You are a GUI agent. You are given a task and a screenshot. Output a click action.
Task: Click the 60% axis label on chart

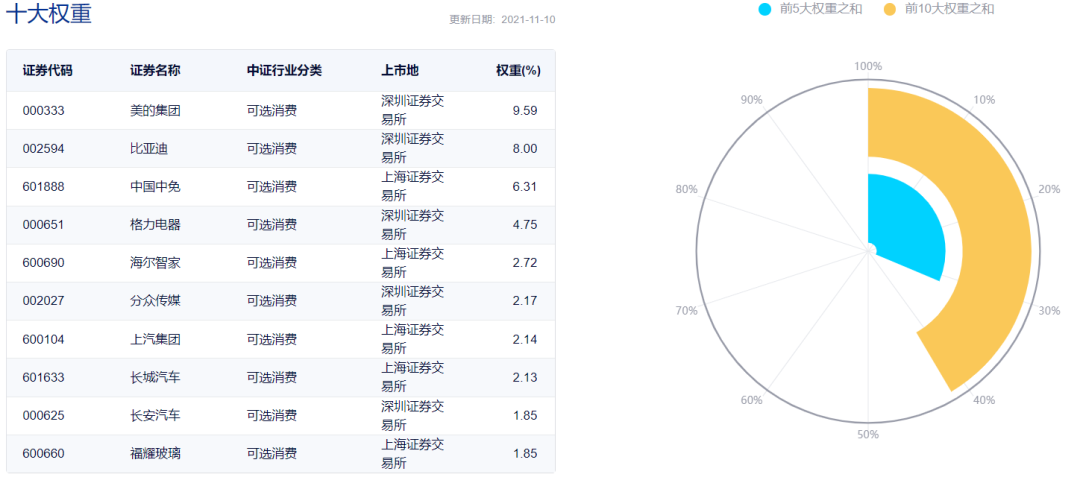751,400
